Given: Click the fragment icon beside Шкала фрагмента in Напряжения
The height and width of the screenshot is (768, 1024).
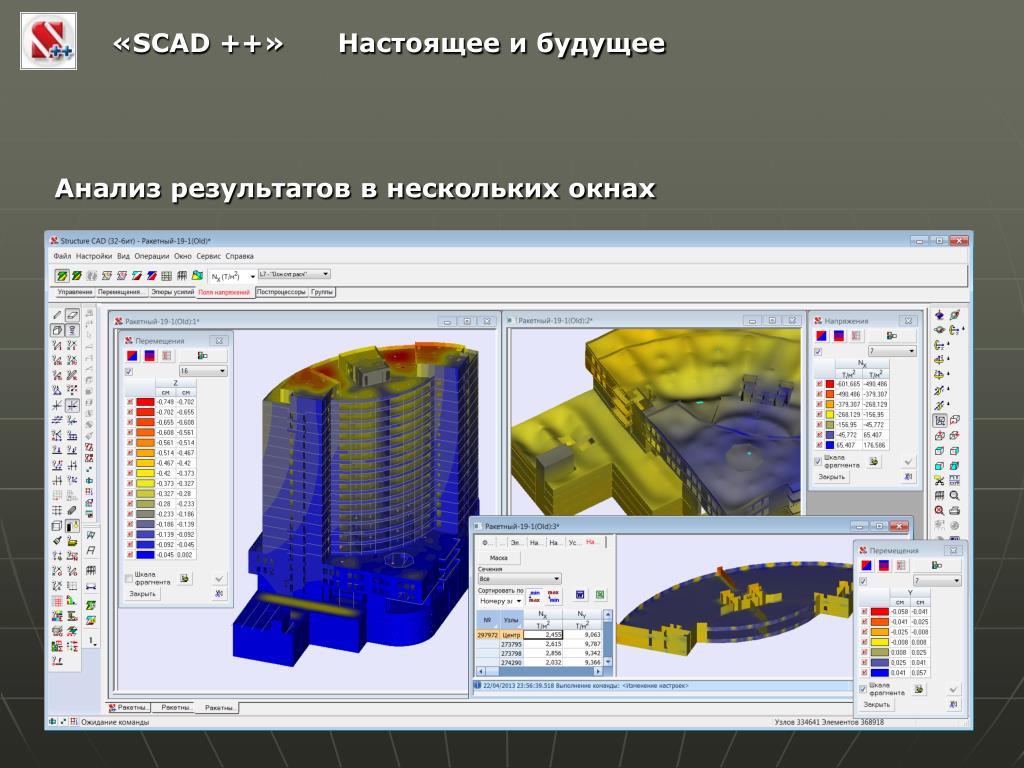Looking at the screenshot, I should coord(873,462).
